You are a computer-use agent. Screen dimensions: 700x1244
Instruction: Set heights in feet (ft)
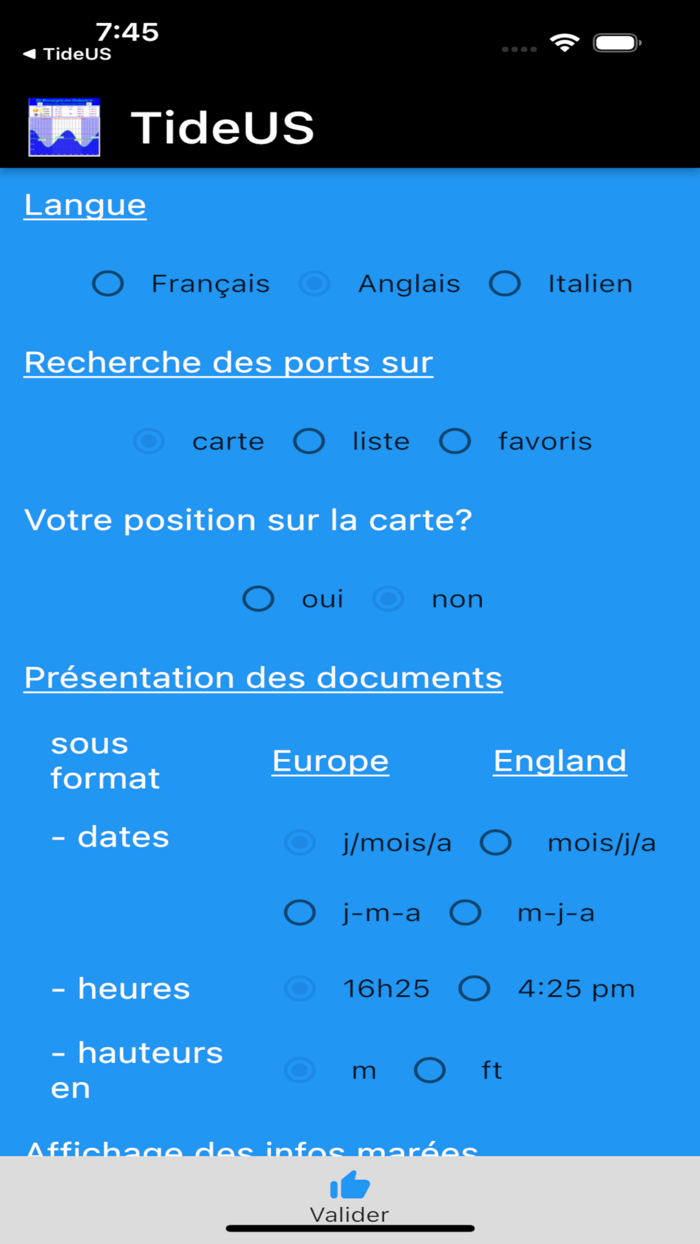pos(430,1071)
